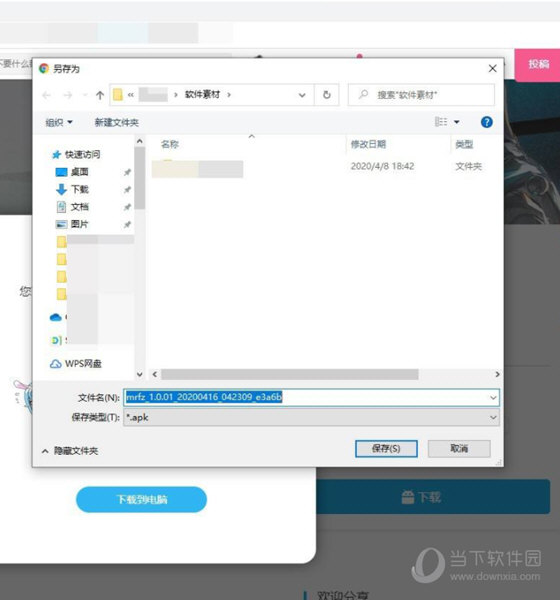Open the 保存类型 *.apk combo box

click(311, 417)
